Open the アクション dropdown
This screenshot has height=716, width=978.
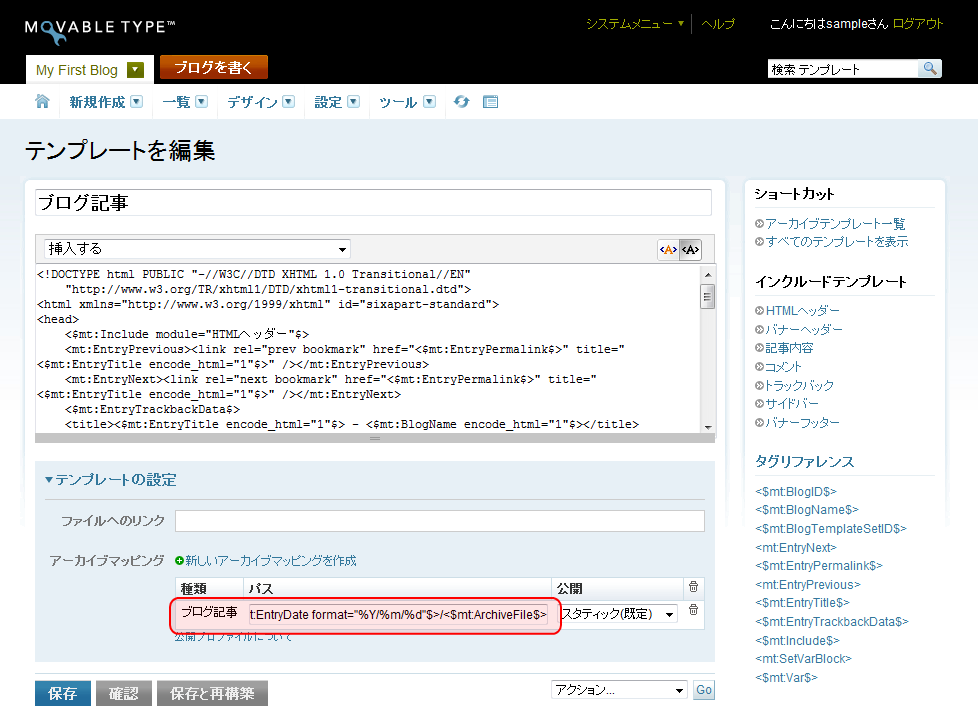tap(619, 690)
